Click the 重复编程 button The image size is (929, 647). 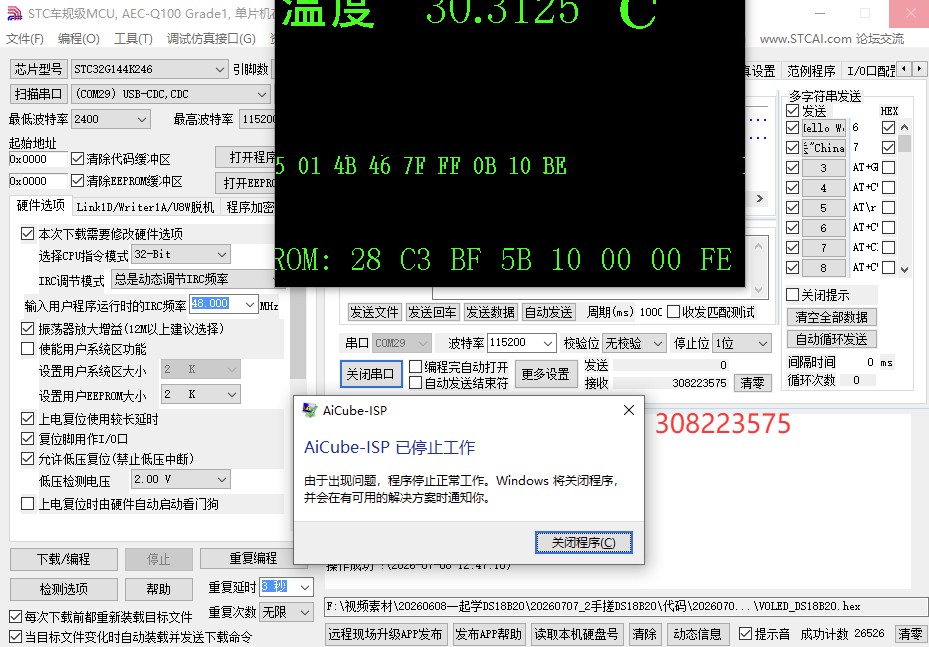[253, 558]
